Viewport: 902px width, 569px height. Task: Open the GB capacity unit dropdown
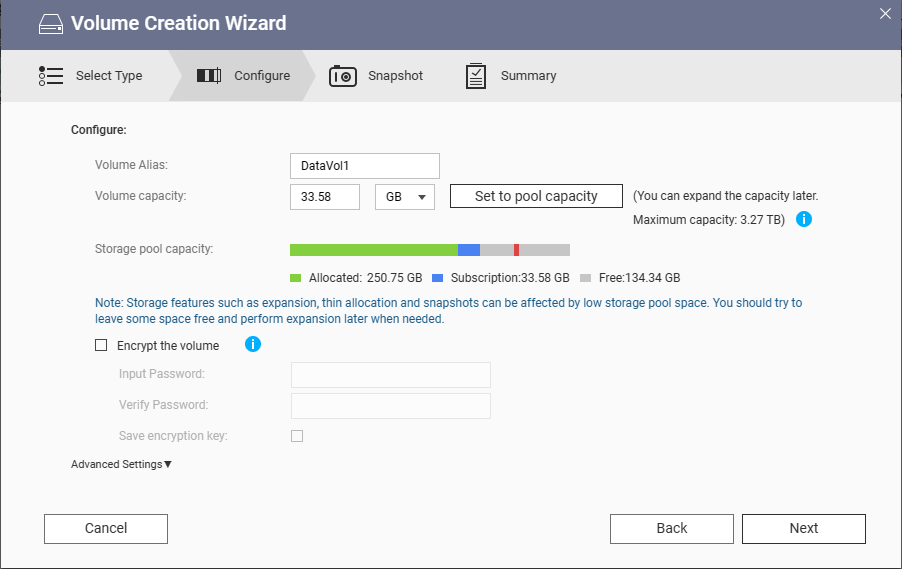(x=405, y=197)
